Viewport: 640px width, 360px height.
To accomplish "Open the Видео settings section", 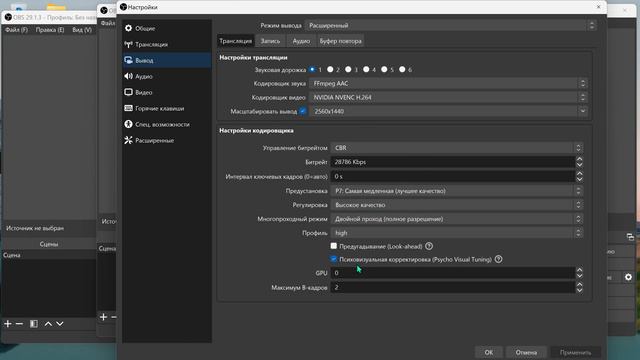I will 167,92.
